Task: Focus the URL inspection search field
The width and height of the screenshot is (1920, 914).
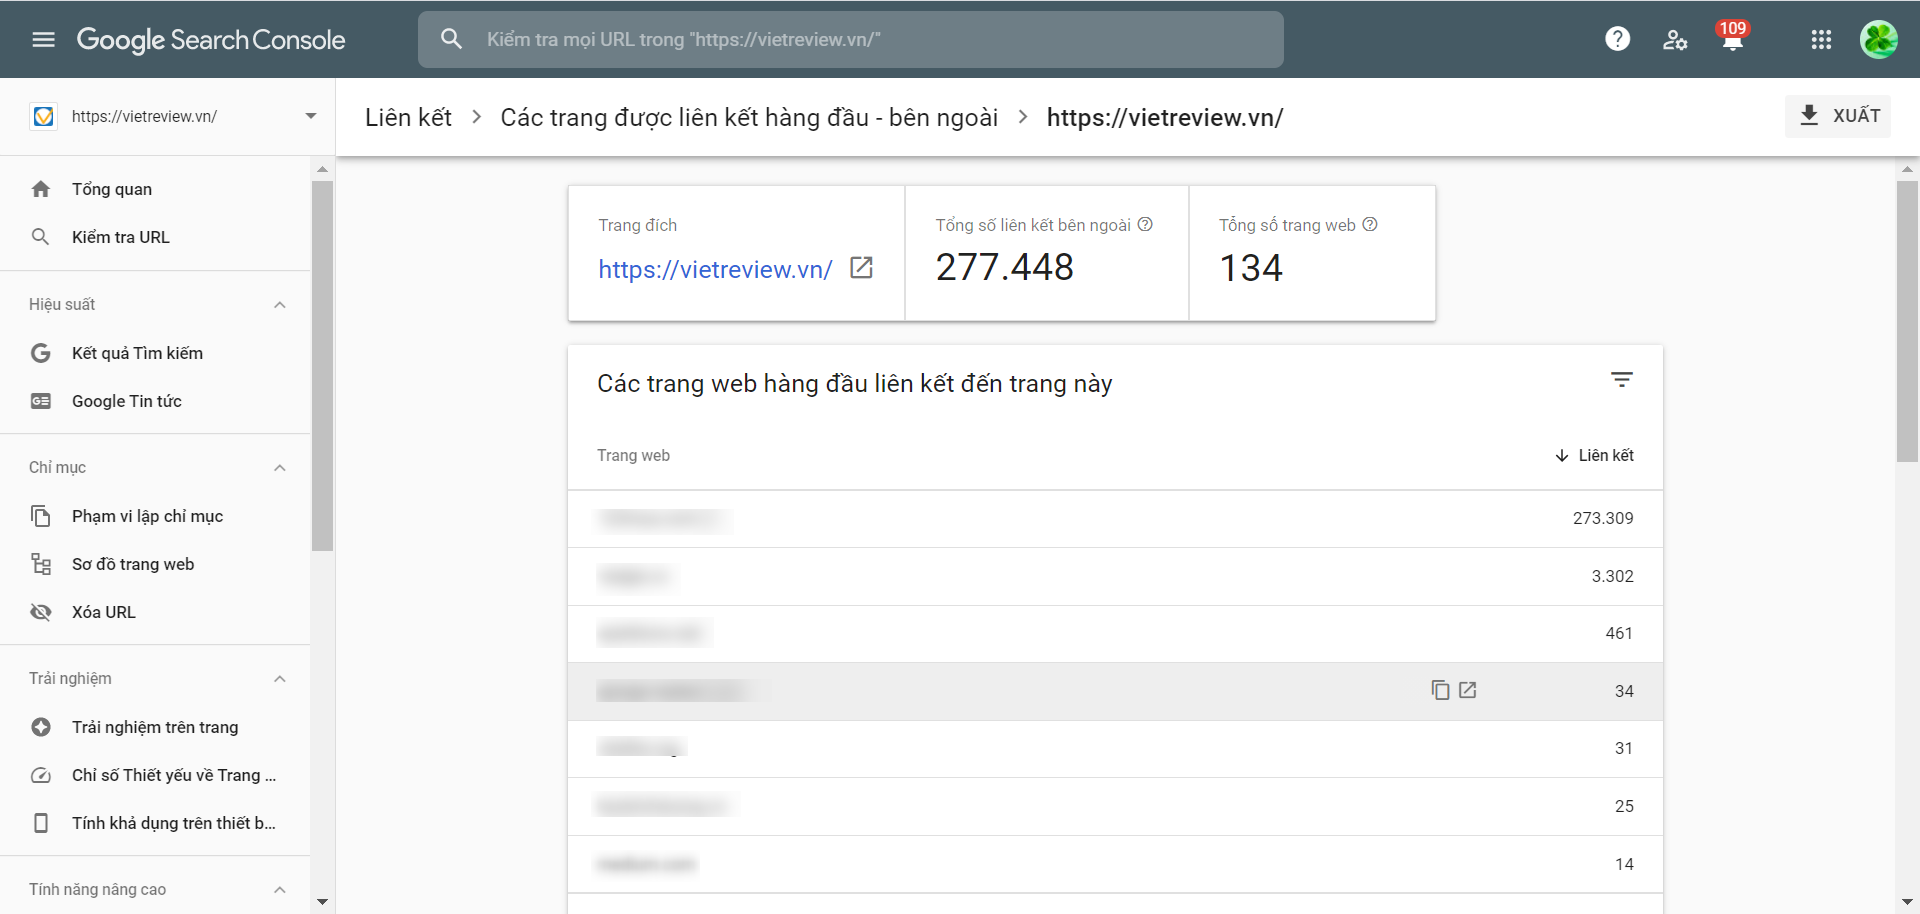Action: (851, 39)
